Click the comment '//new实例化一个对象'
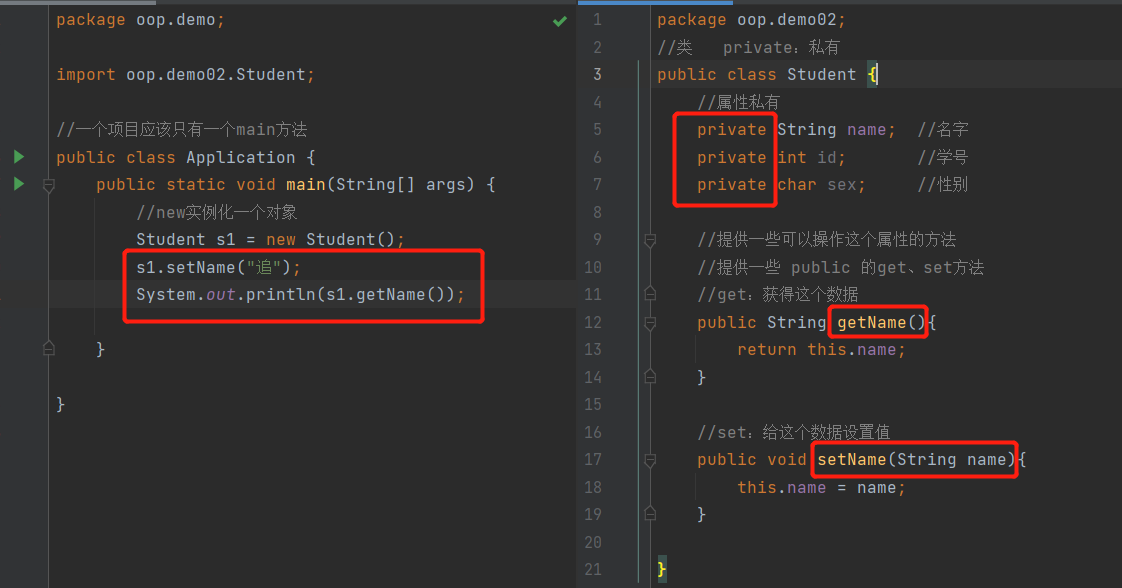The height and width of the screenshot is (588, 1122). click(217, 212)
